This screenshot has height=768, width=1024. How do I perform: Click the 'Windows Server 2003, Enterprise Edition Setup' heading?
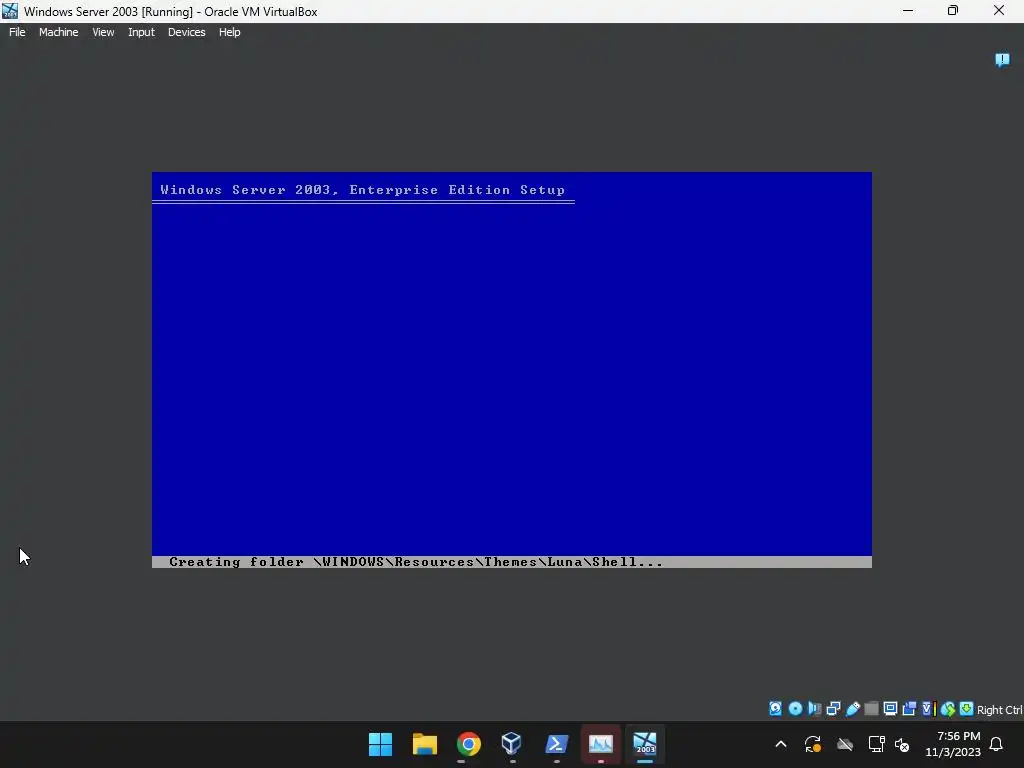click(362, 190)
